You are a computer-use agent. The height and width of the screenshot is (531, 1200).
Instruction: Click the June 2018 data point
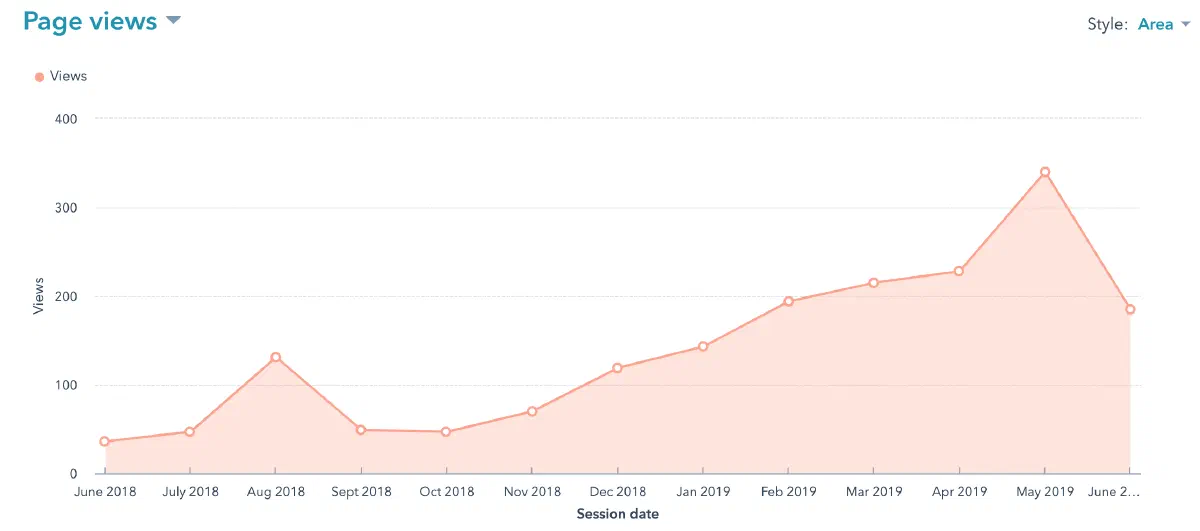tap(104, 441)
